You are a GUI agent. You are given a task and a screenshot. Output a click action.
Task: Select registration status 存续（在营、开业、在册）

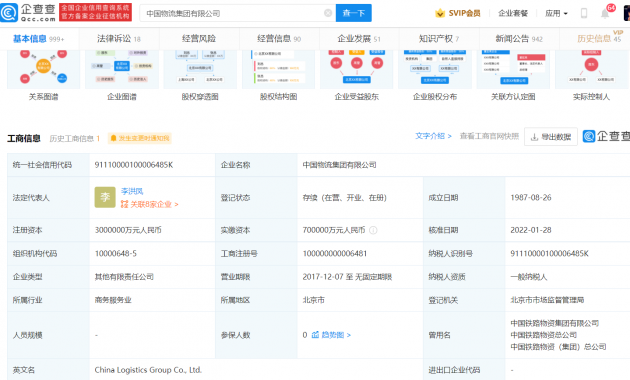tap(344, 197)
